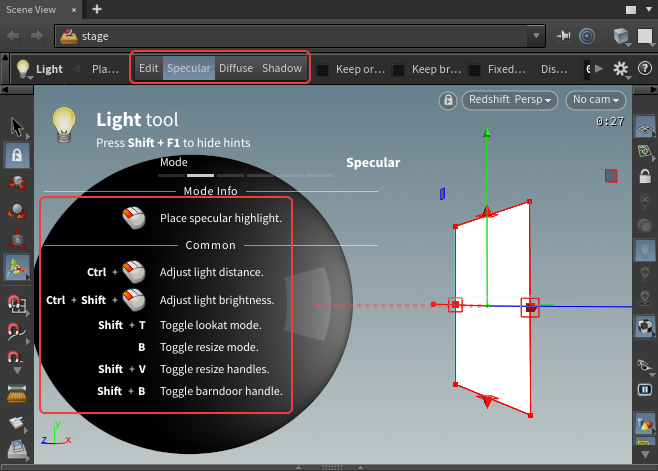
Task: Enable the Keep br... checkbox
Action: click(x=398, y=70)
